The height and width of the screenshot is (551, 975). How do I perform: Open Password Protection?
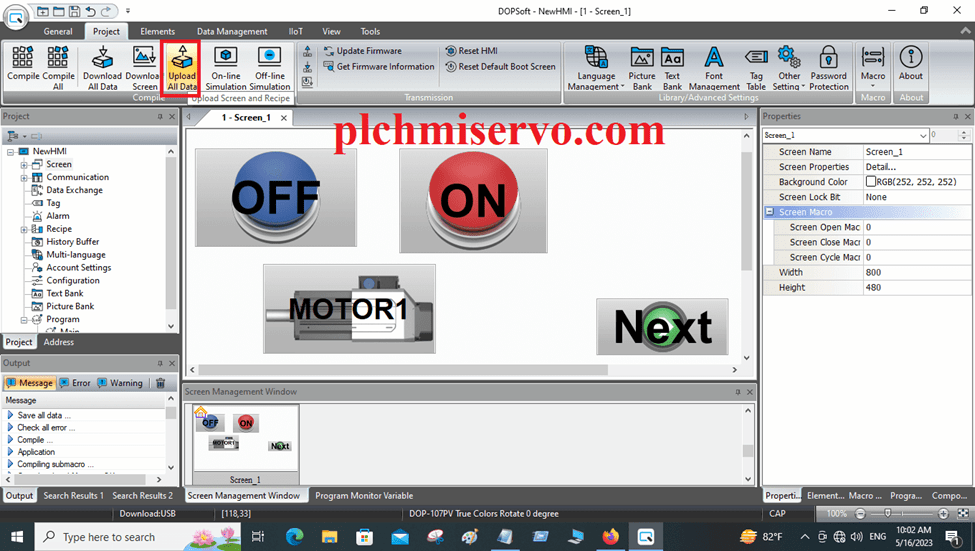point(828,67)
